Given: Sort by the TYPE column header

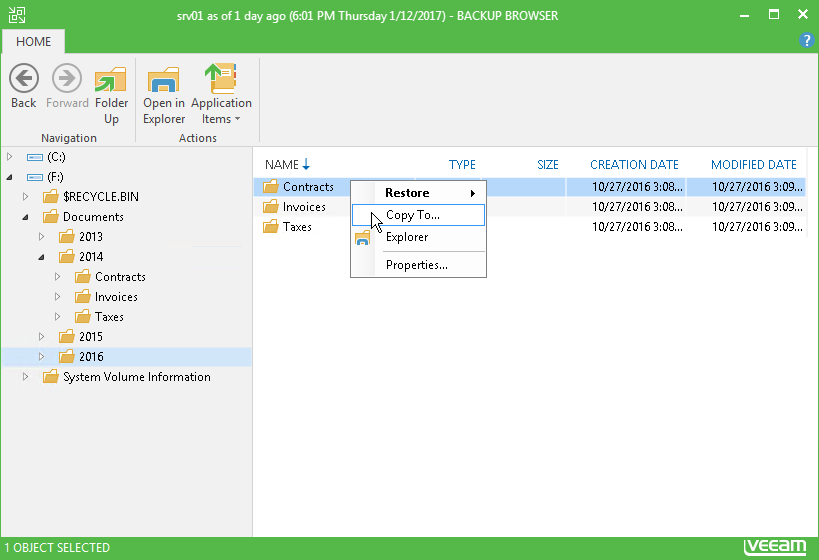Looking at the screenshot, I should tap(462, 165).
